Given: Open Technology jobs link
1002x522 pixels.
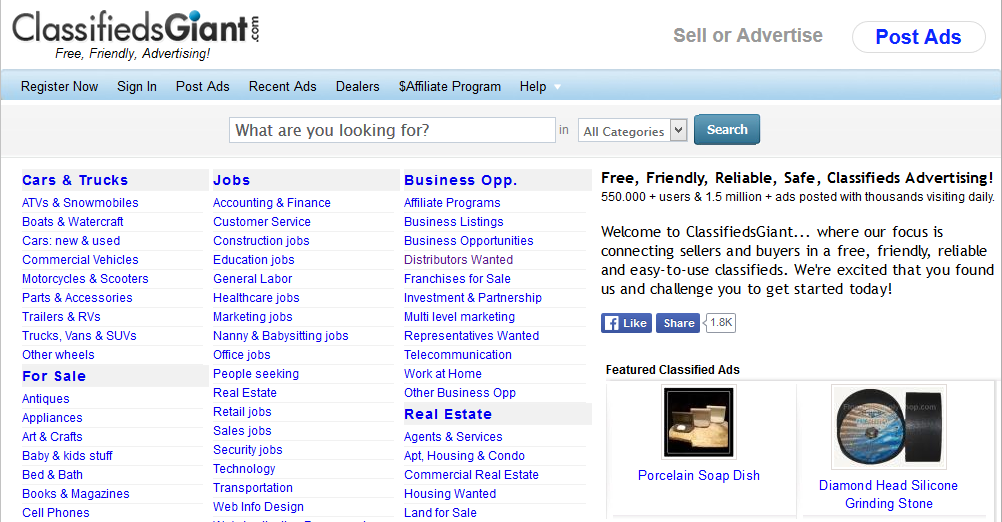Looking at the screenshot, I should point(244,469).
